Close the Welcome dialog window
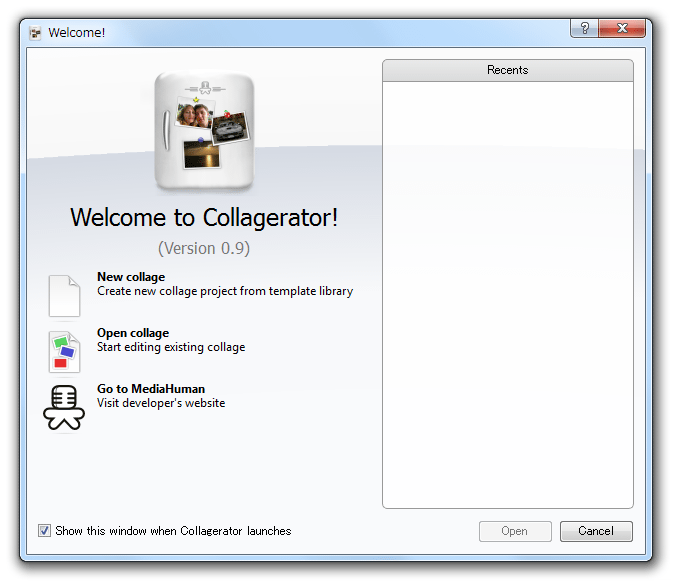The height and width of the screenshot is (585, 676). point(622,28)
